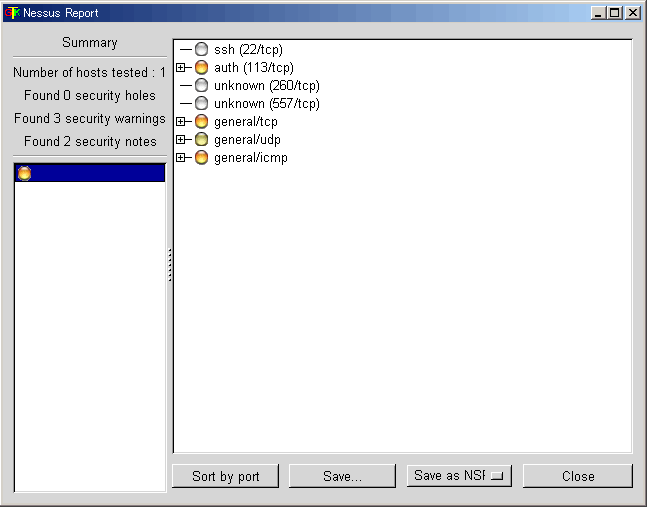The width and height of the screenshot is (647, 507).
Task: Expand the general/tcp tree node
Action: click(180, 121)
